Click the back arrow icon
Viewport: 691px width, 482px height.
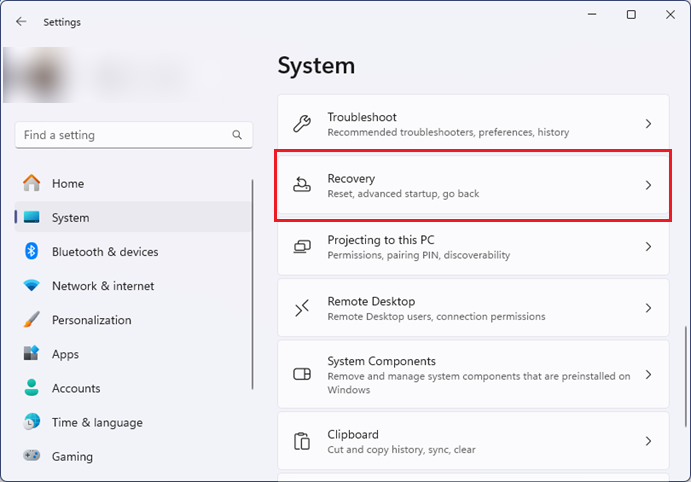click(x=21, y=22)
